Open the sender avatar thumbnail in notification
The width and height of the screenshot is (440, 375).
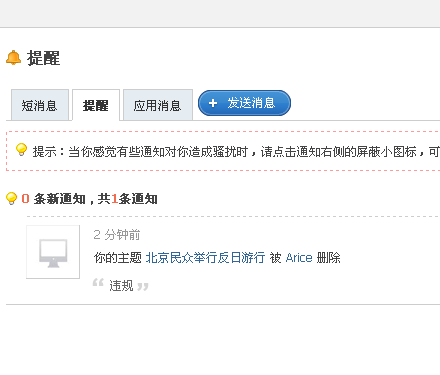coord(53,252)
